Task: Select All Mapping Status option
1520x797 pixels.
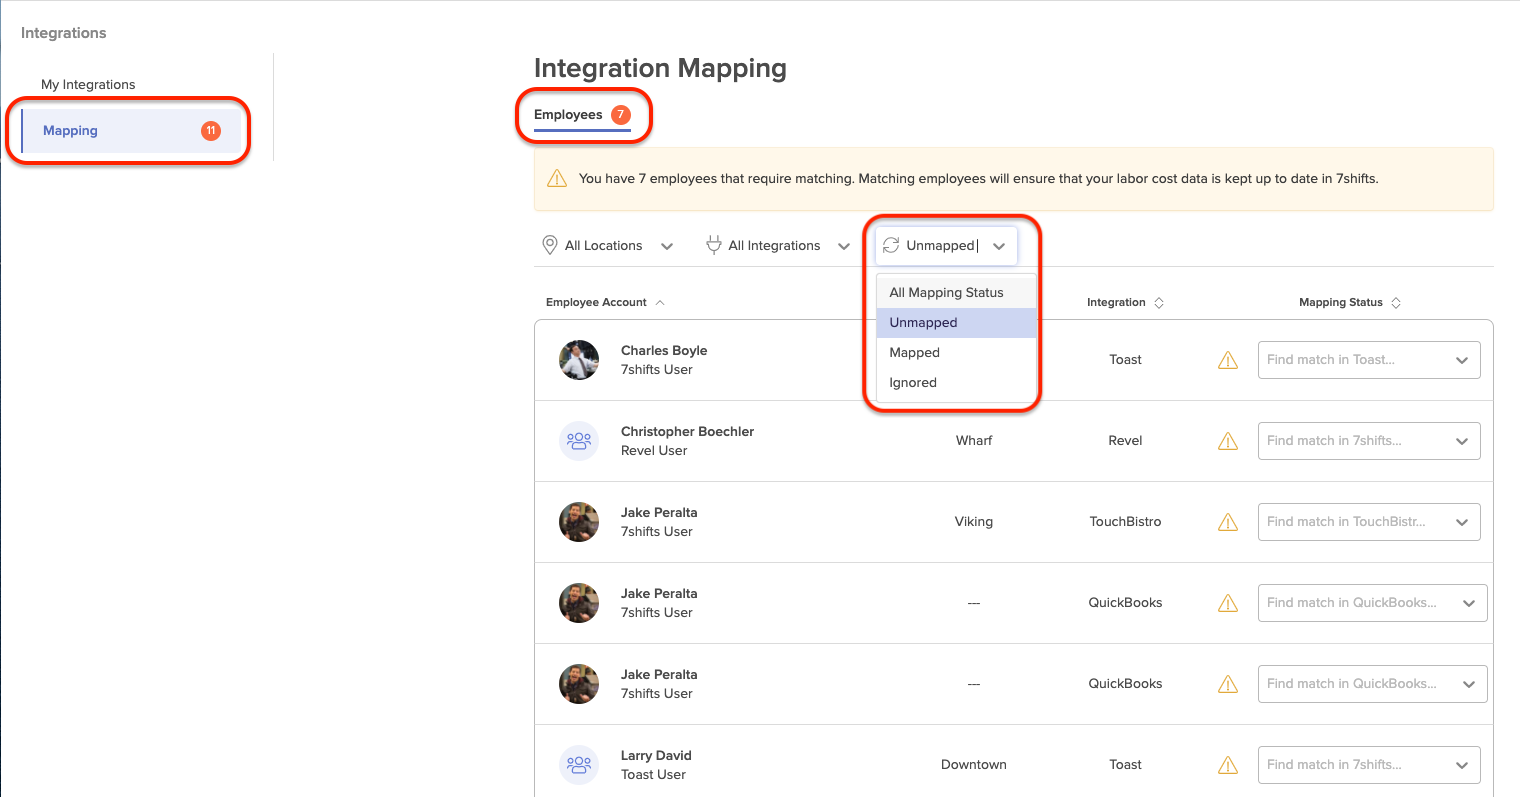Action: click(946, 293)
